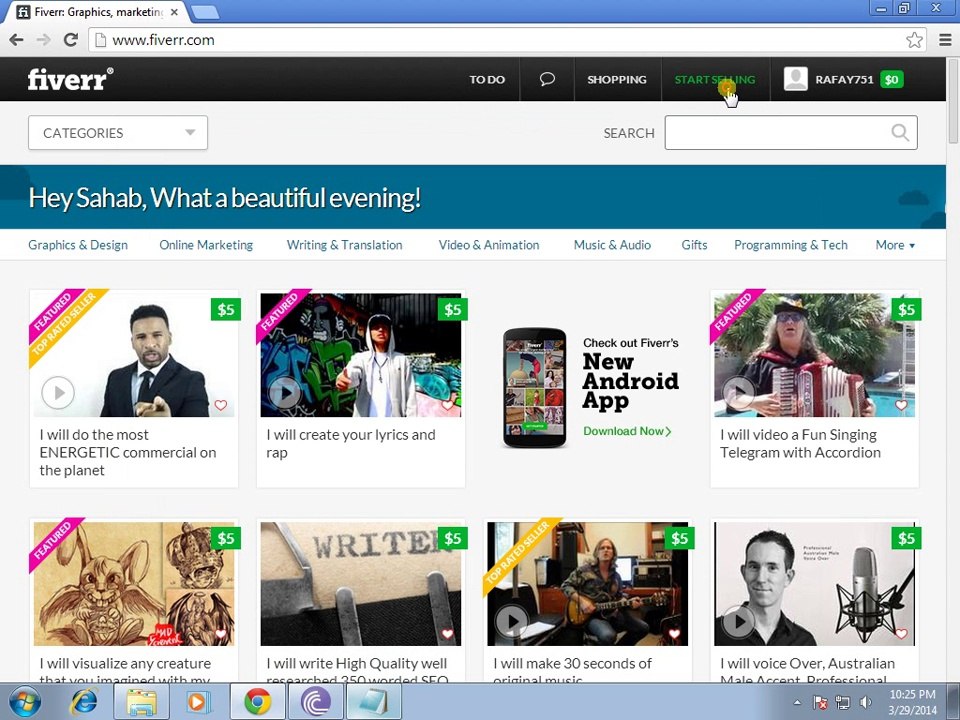Open a new browser tab

point(204,12)
